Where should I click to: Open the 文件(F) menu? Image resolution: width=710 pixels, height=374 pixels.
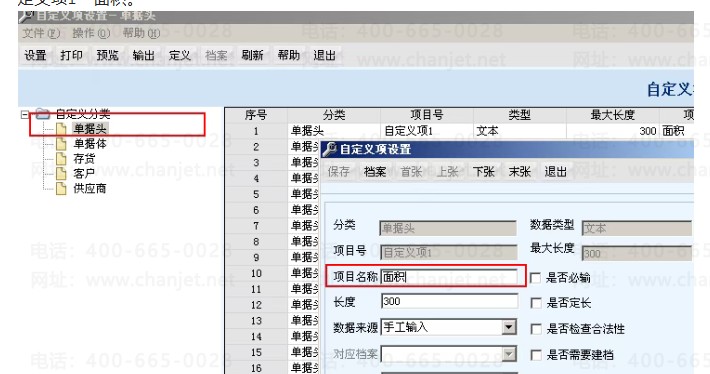41,34
